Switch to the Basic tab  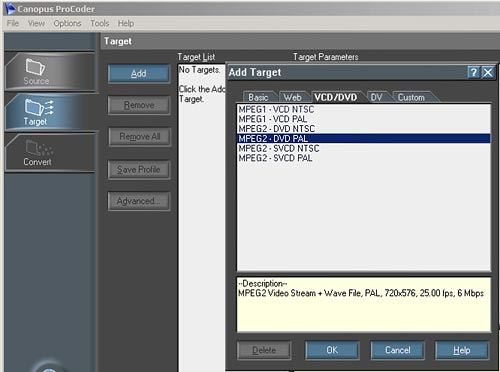(259, 97)
